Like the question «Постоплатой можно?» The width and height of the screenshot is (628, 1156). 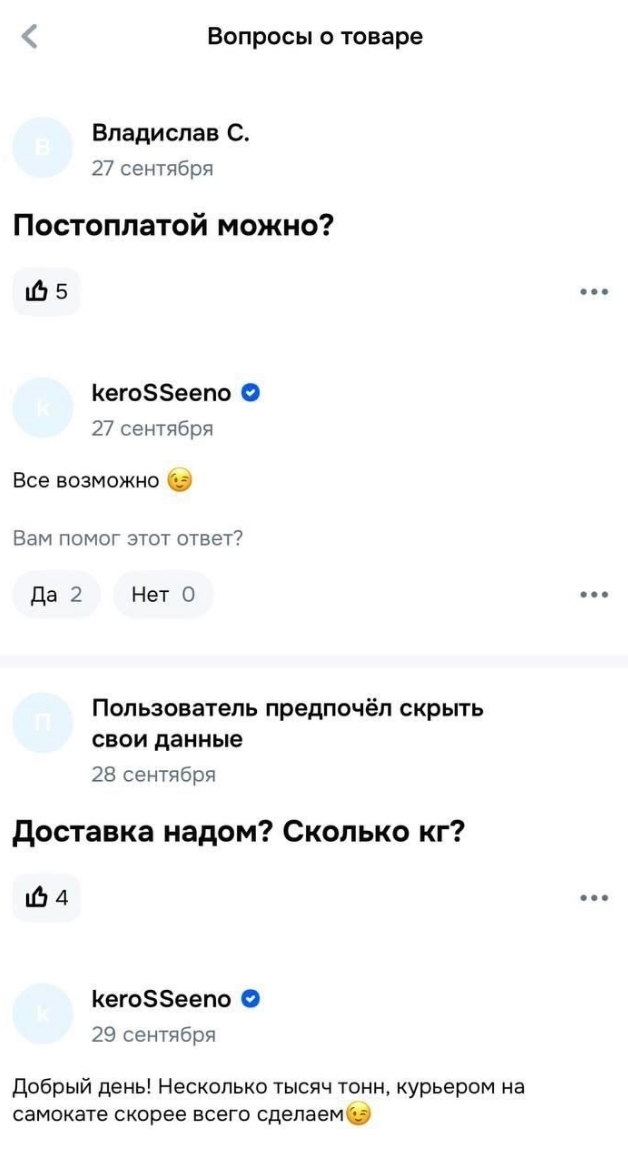[x=46, y=291]
